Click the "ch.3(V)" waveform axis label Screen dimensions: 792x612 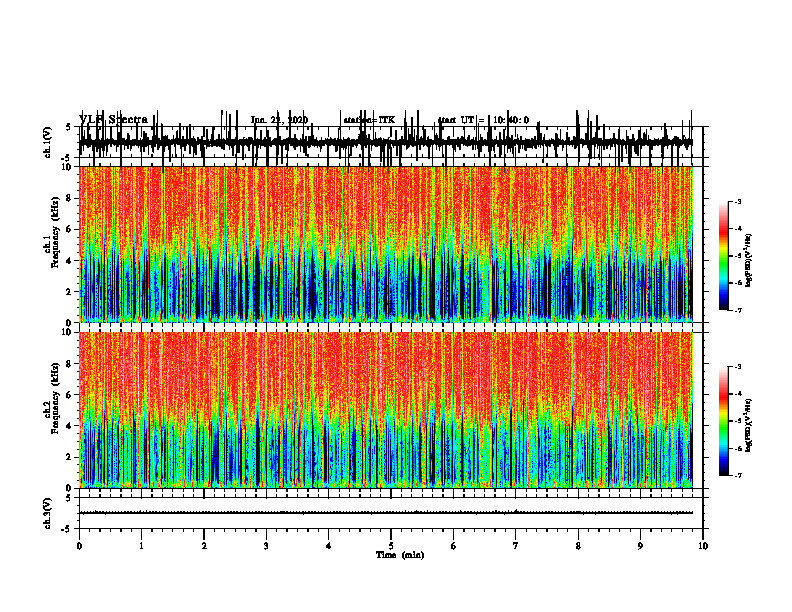[48, 513]
